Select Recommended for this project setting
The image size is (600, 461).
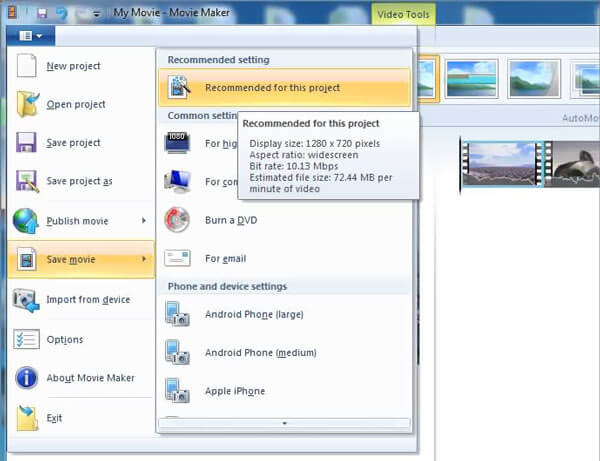tap(284, 88)
